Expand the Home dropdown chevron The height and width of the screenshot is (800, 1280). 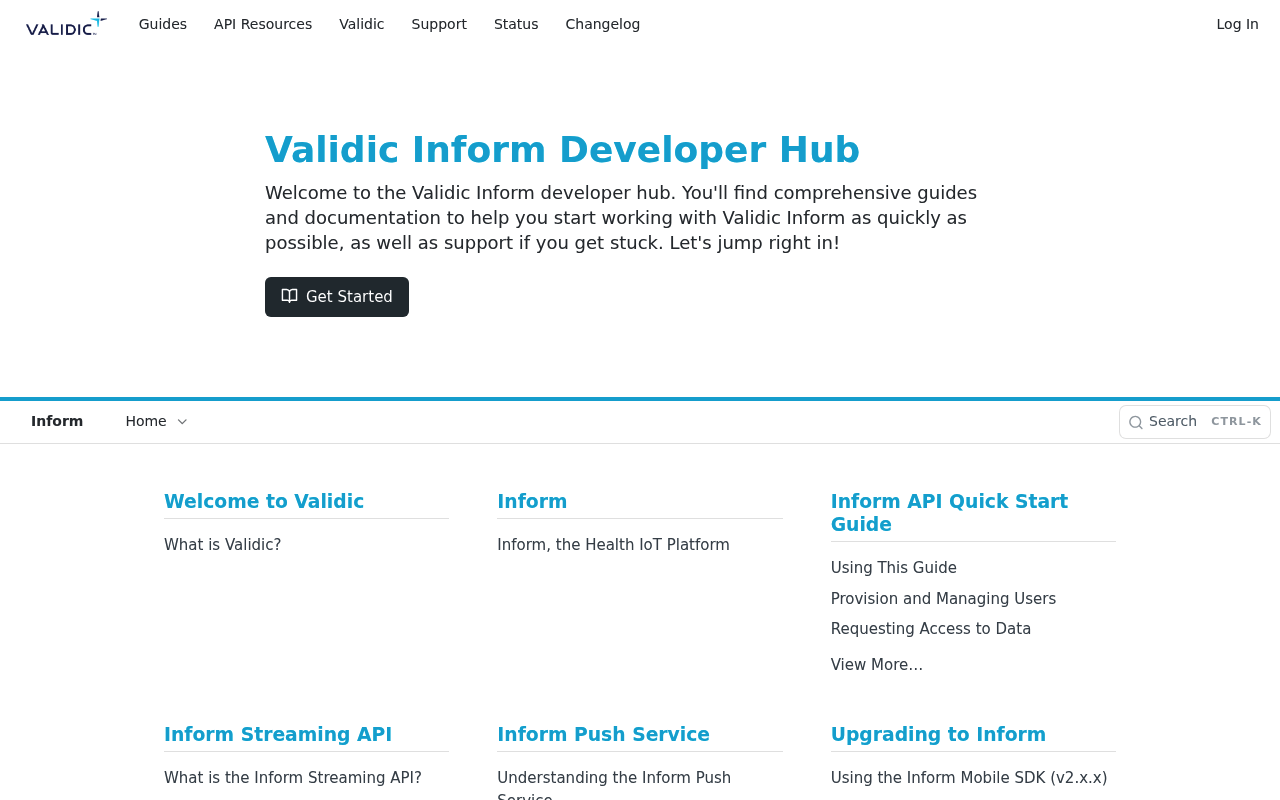(182, 422)
